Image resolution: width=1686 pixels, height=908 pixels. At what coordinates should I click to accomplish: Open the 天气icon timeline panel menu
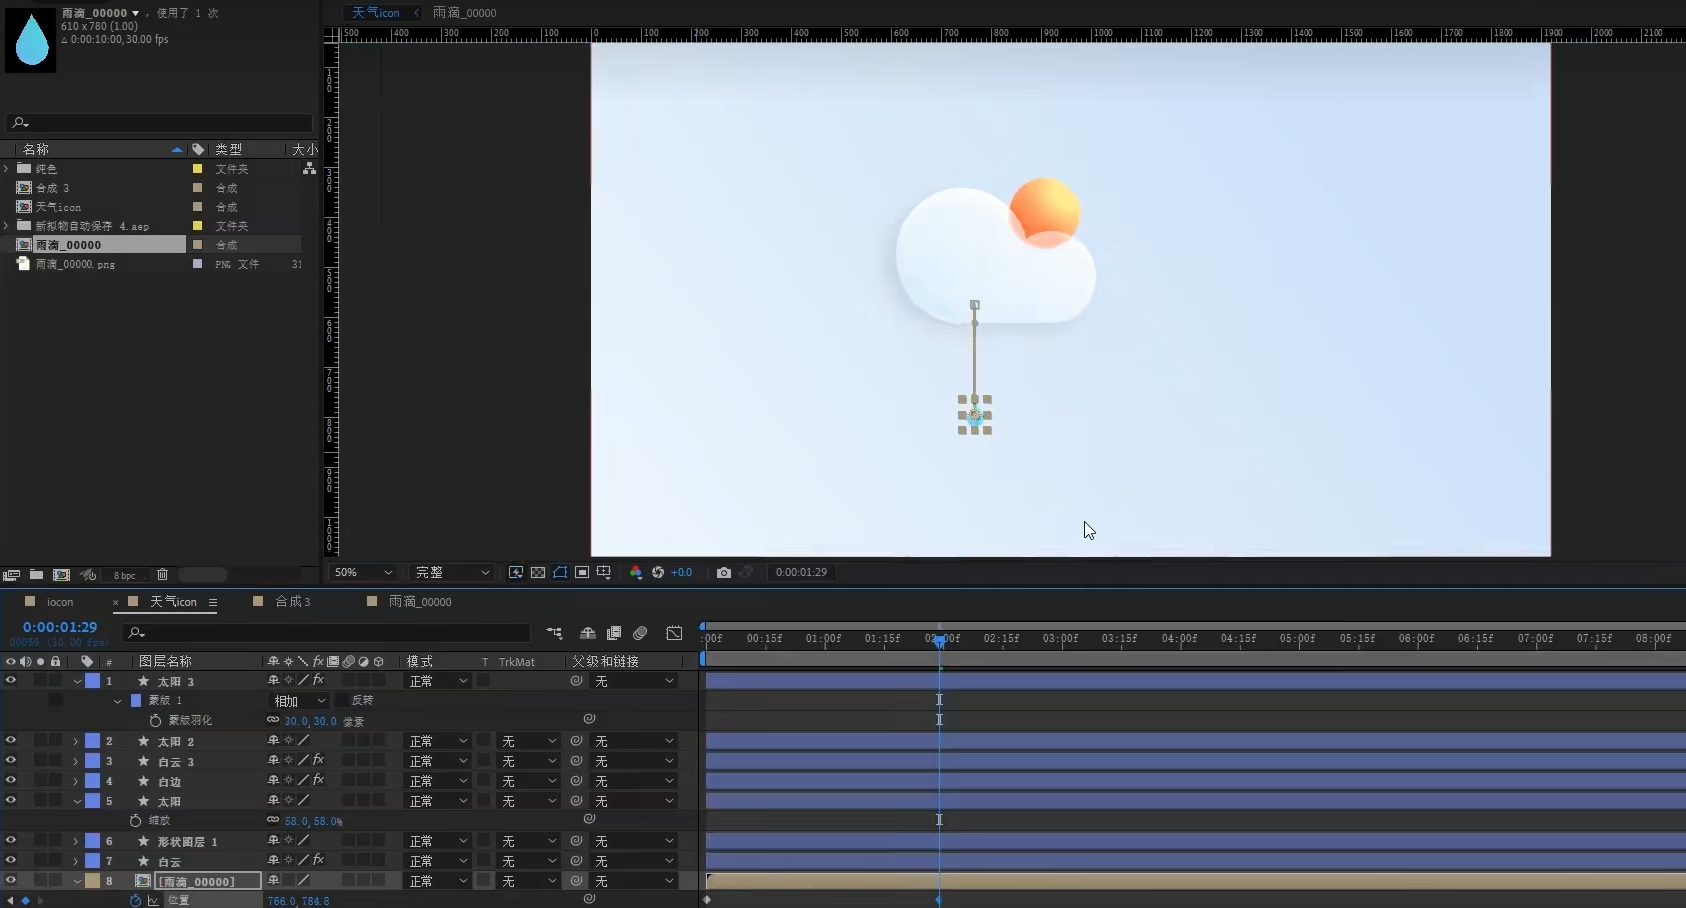[x=213, y=602]
